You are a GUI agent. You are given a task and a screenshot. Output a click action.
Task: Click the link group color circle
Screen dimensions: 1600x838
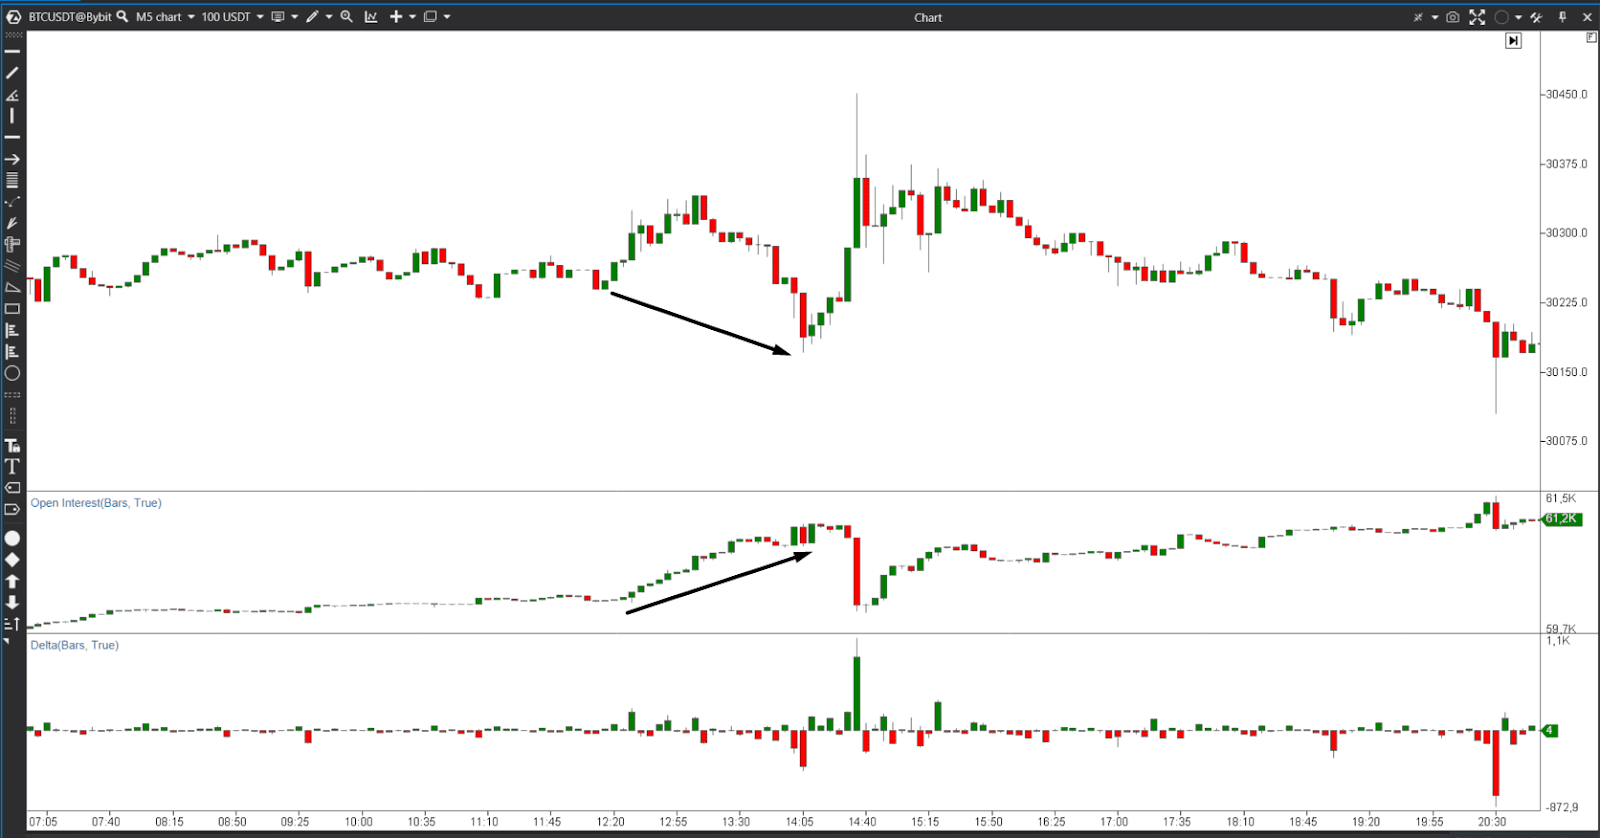pyautogui.click(x=1501, y=17)
